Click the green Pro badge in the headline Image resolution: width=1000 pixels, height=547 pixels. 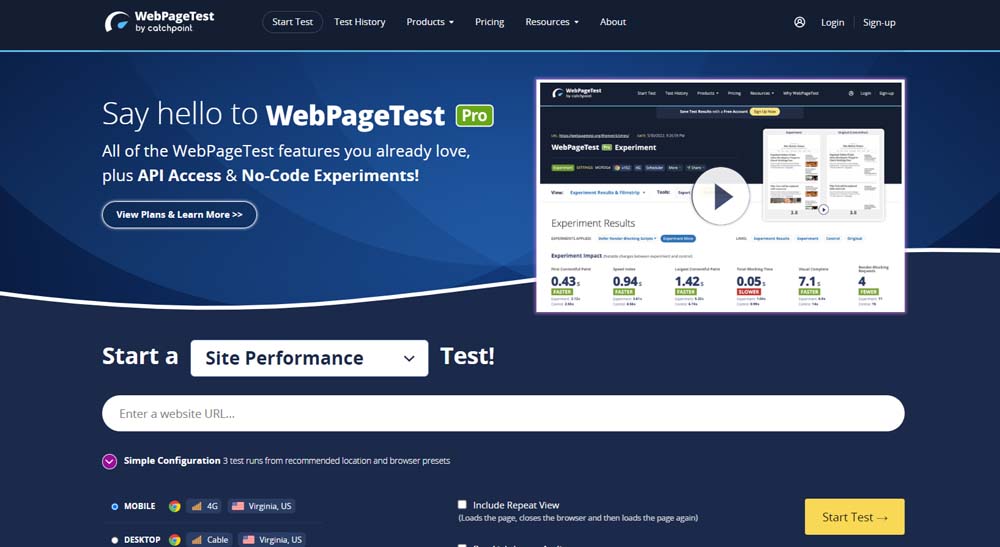click(x=474, y=115)
